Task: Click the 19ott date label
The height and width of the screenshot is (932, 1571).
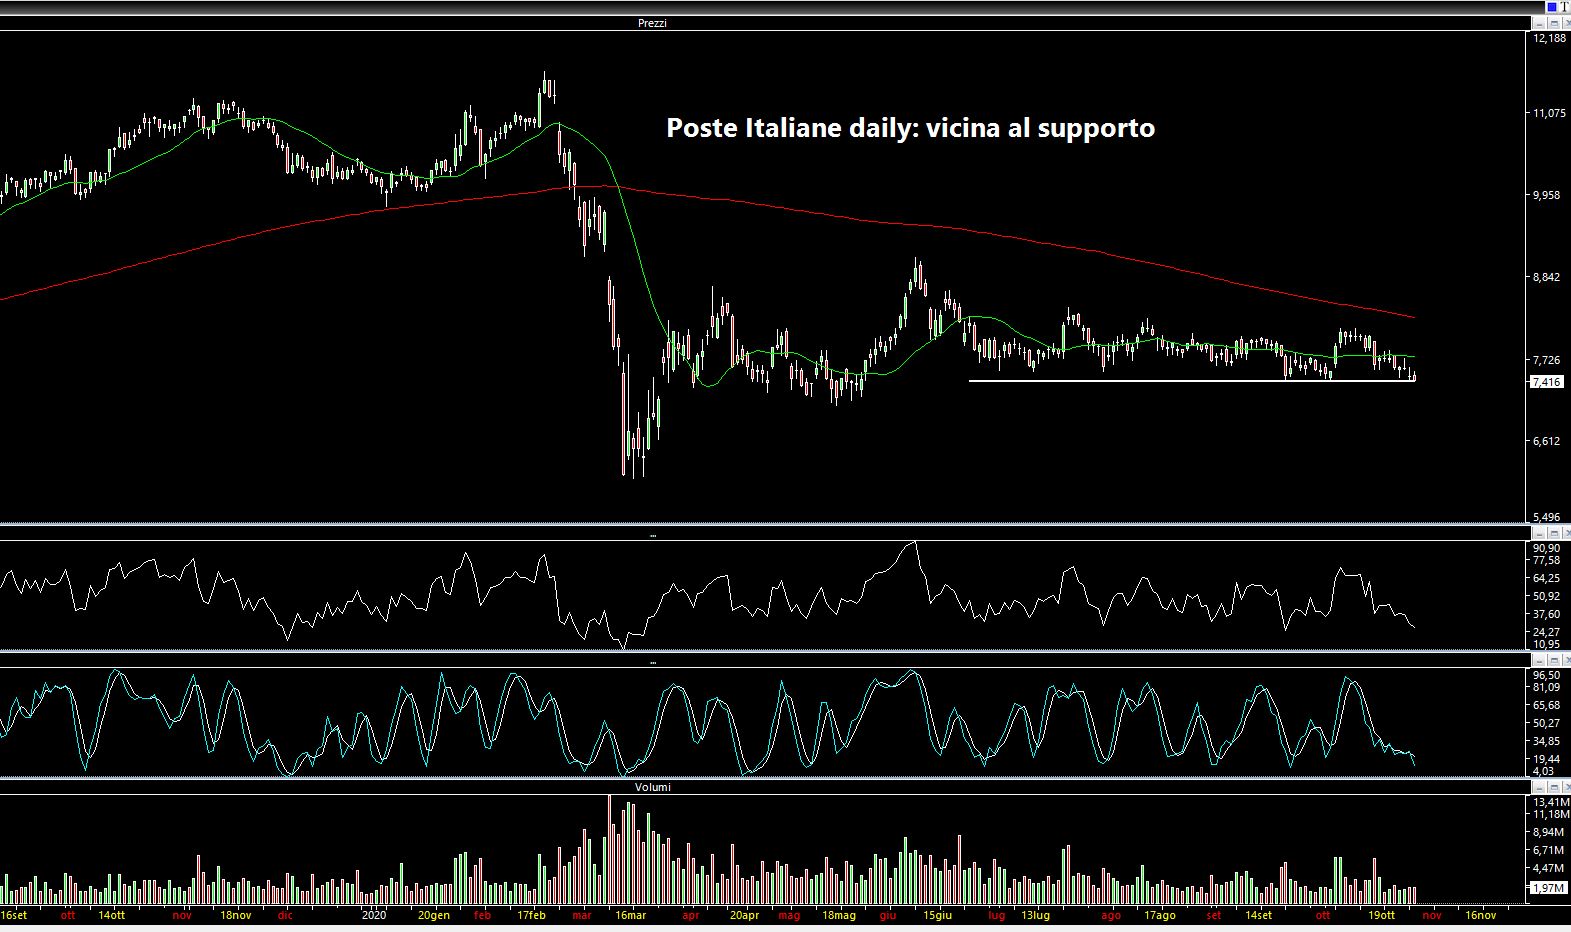Action: click(x=1381, y=915)
